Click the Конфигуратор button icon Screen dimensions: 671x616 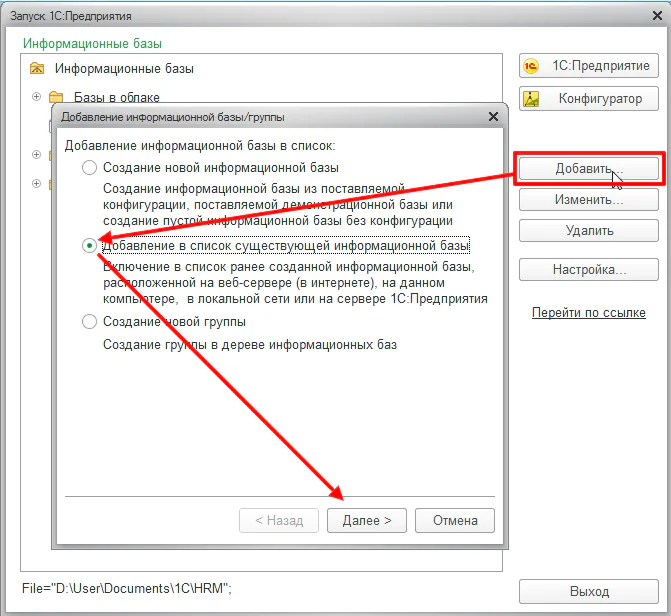(x=533, y=99)
